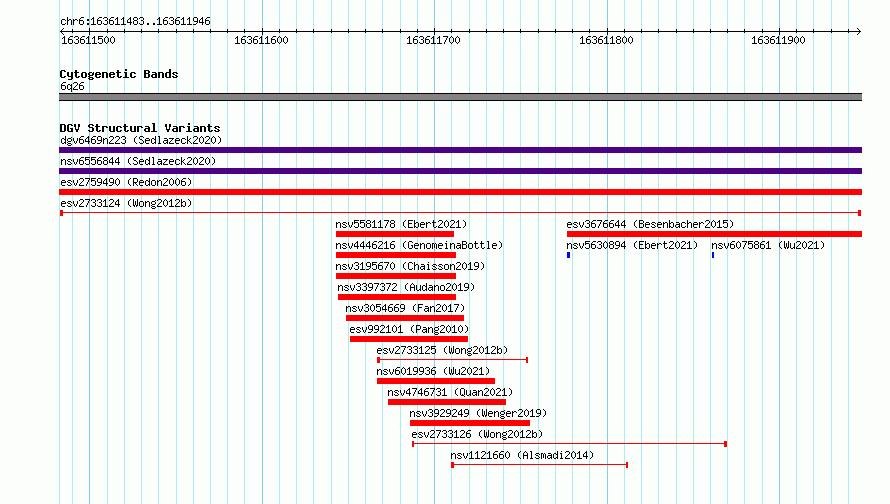Click the thin red line of esv2733125
890x504 pixels.
[452, 360]
